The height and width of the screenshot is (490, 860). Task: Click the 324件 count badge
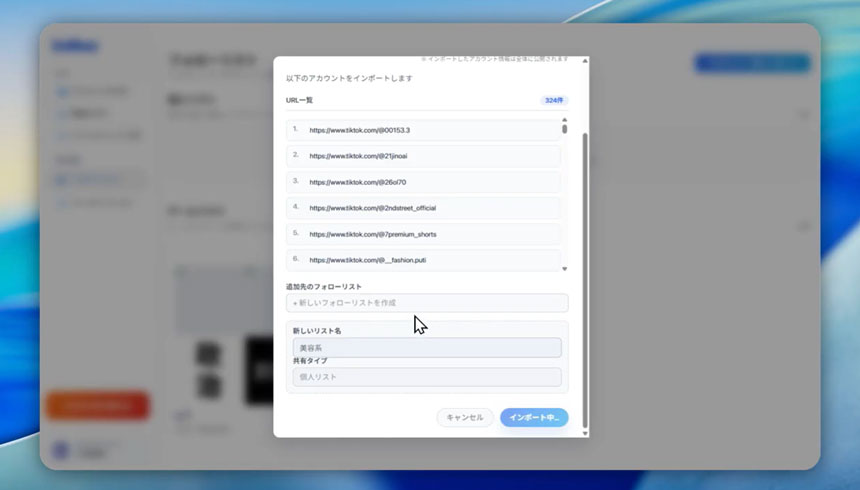click(x=554, y=100)
